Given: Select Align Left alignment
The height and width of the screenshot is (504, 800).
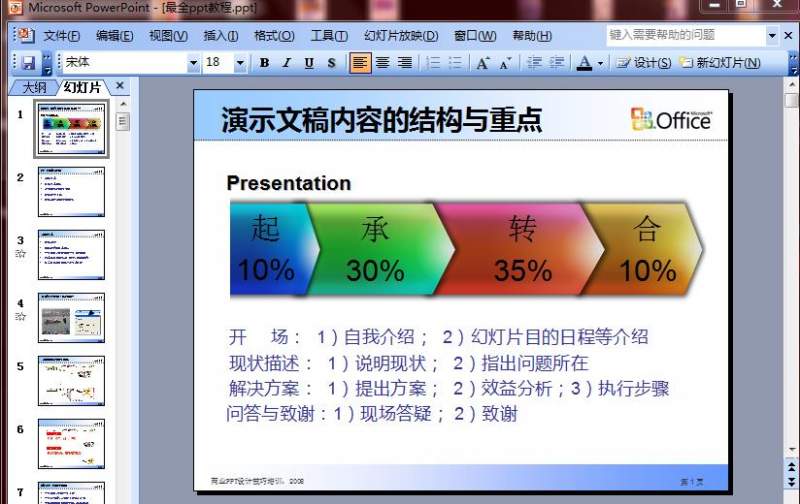Looking at the screenshot, I should click(360, 63).
